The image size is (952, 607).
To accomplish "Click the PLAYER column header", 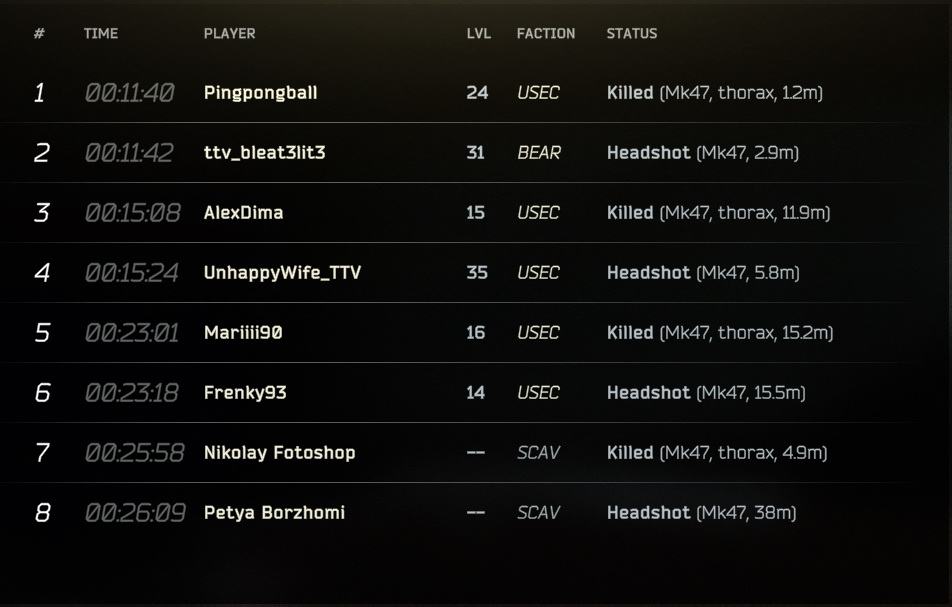I will (230, 33).
